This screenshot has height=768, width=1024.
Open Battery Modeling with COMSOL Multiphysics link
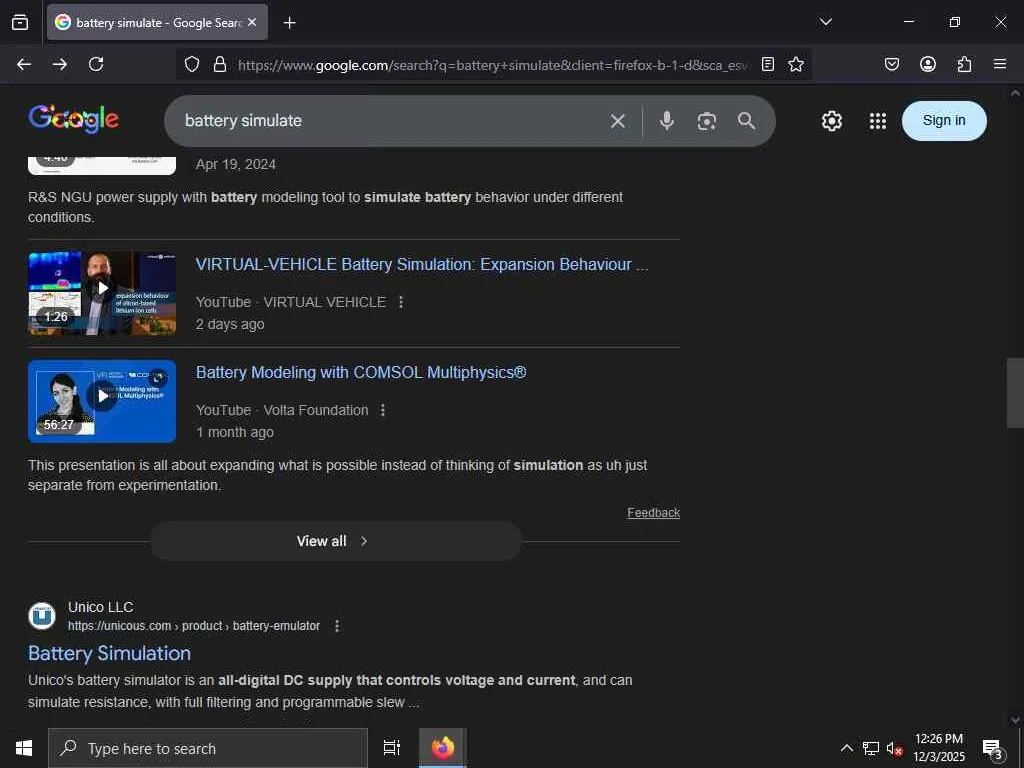361,372
